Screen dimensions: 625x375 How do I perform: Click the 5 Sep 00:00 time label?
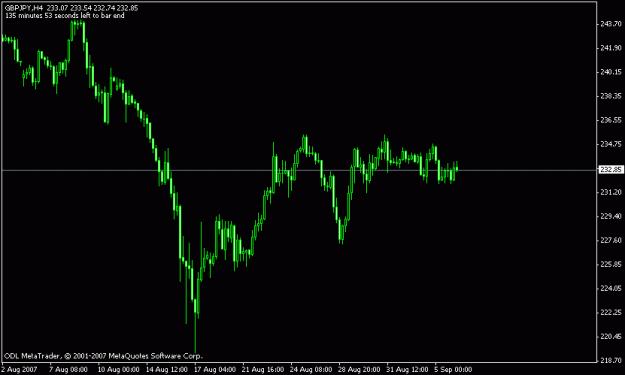(x=453, y=369)
